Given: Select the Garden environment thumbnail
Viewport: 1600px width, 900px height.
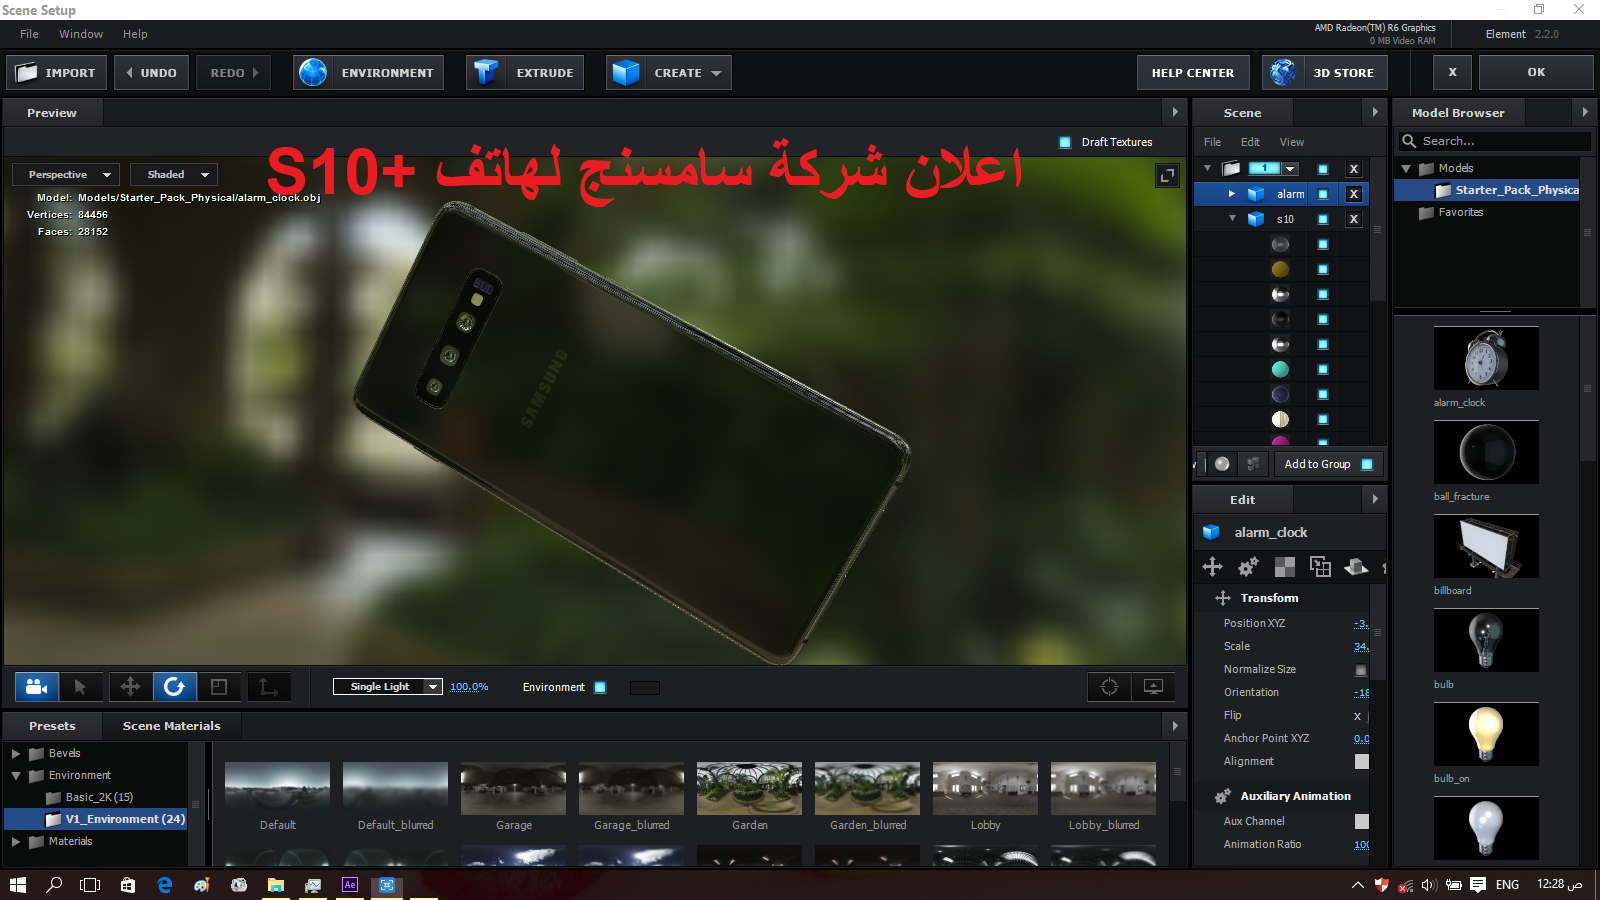Looking at the screenshot, I should pos(749,789).
